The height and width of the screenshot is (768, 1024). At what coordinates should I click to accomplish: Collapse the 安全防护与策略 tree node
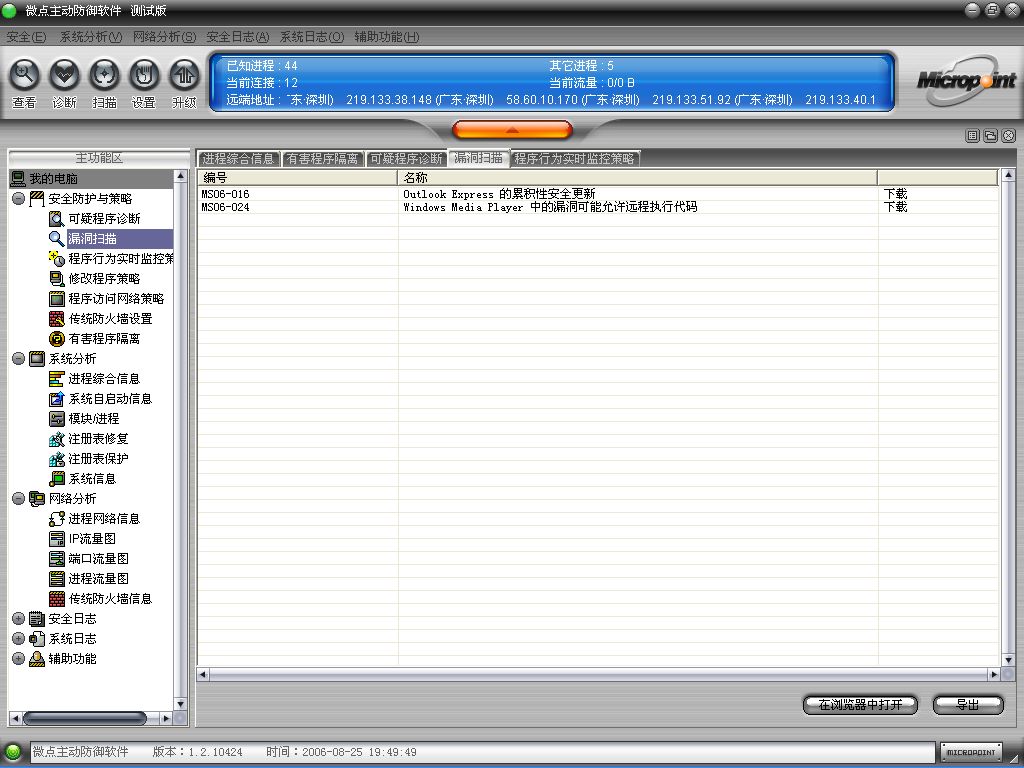18,199
